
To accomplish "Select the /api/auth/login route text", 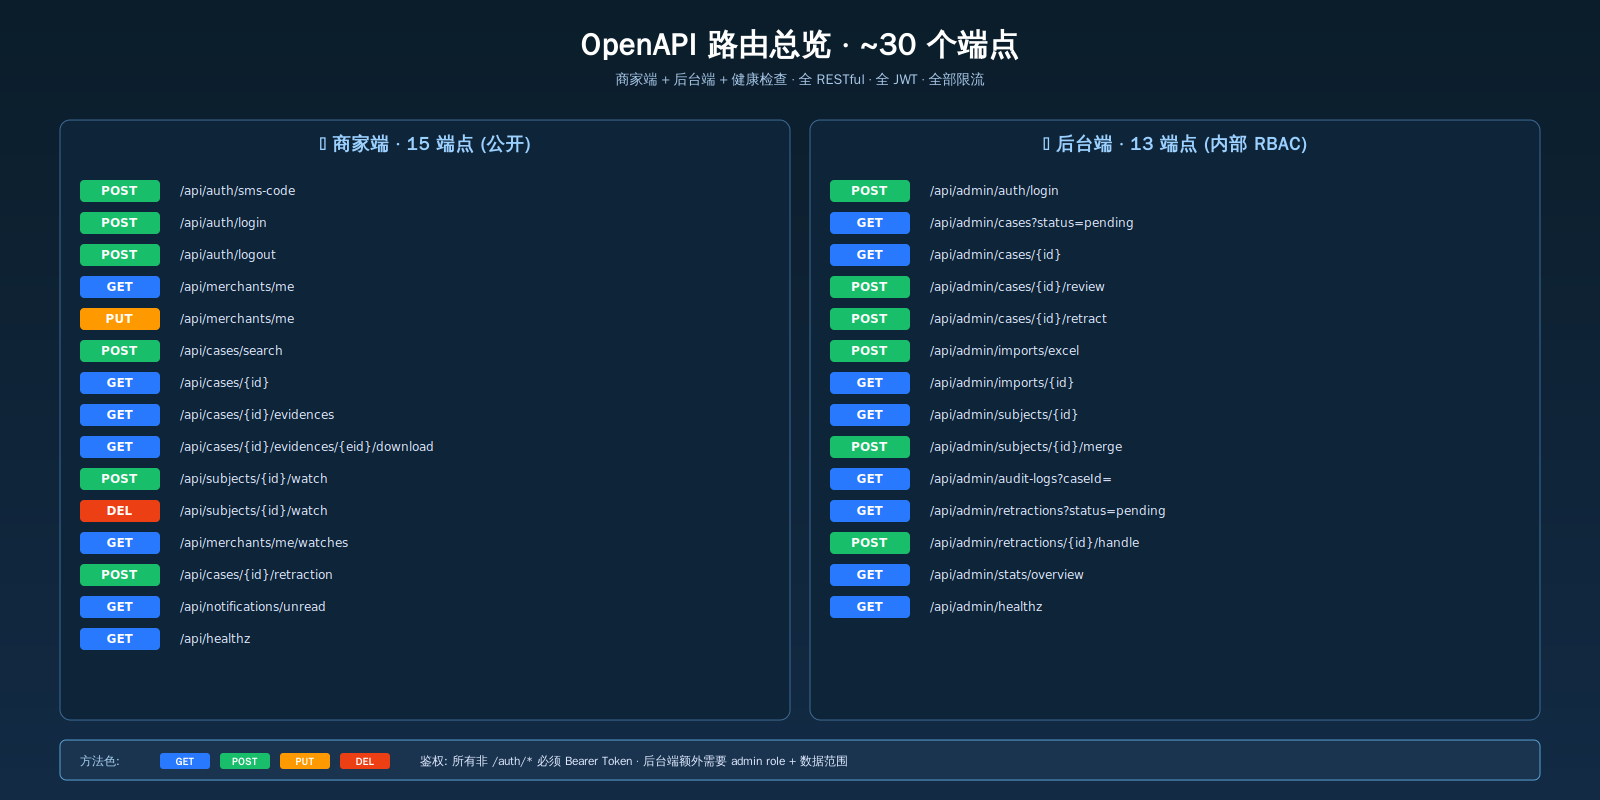I will [x=223, y=223].
